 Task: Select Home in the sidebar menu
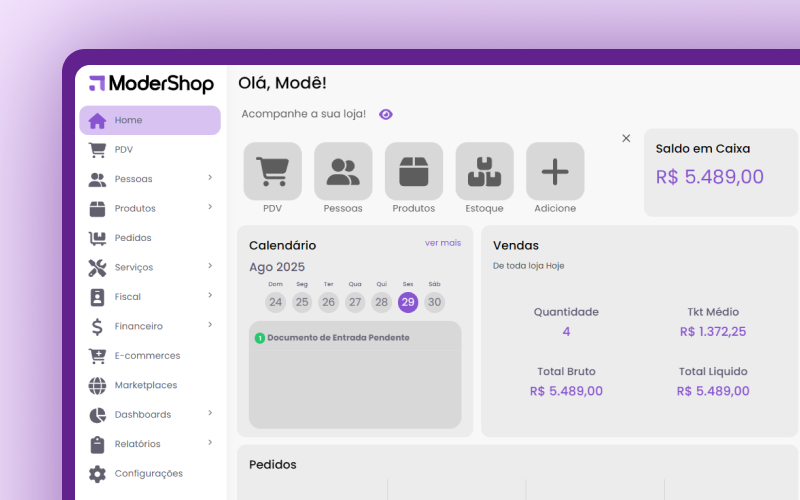click(150, 120)
